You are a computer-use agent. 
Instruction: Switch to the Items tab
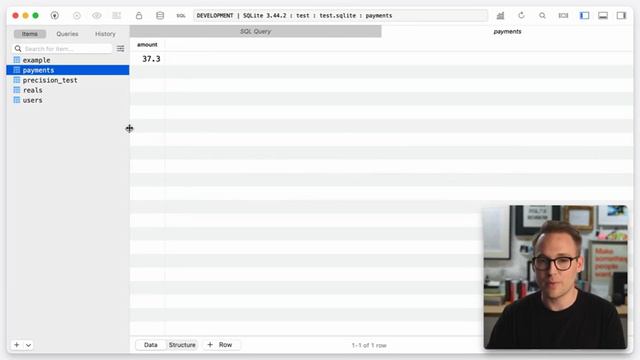(x=30, y=34)
